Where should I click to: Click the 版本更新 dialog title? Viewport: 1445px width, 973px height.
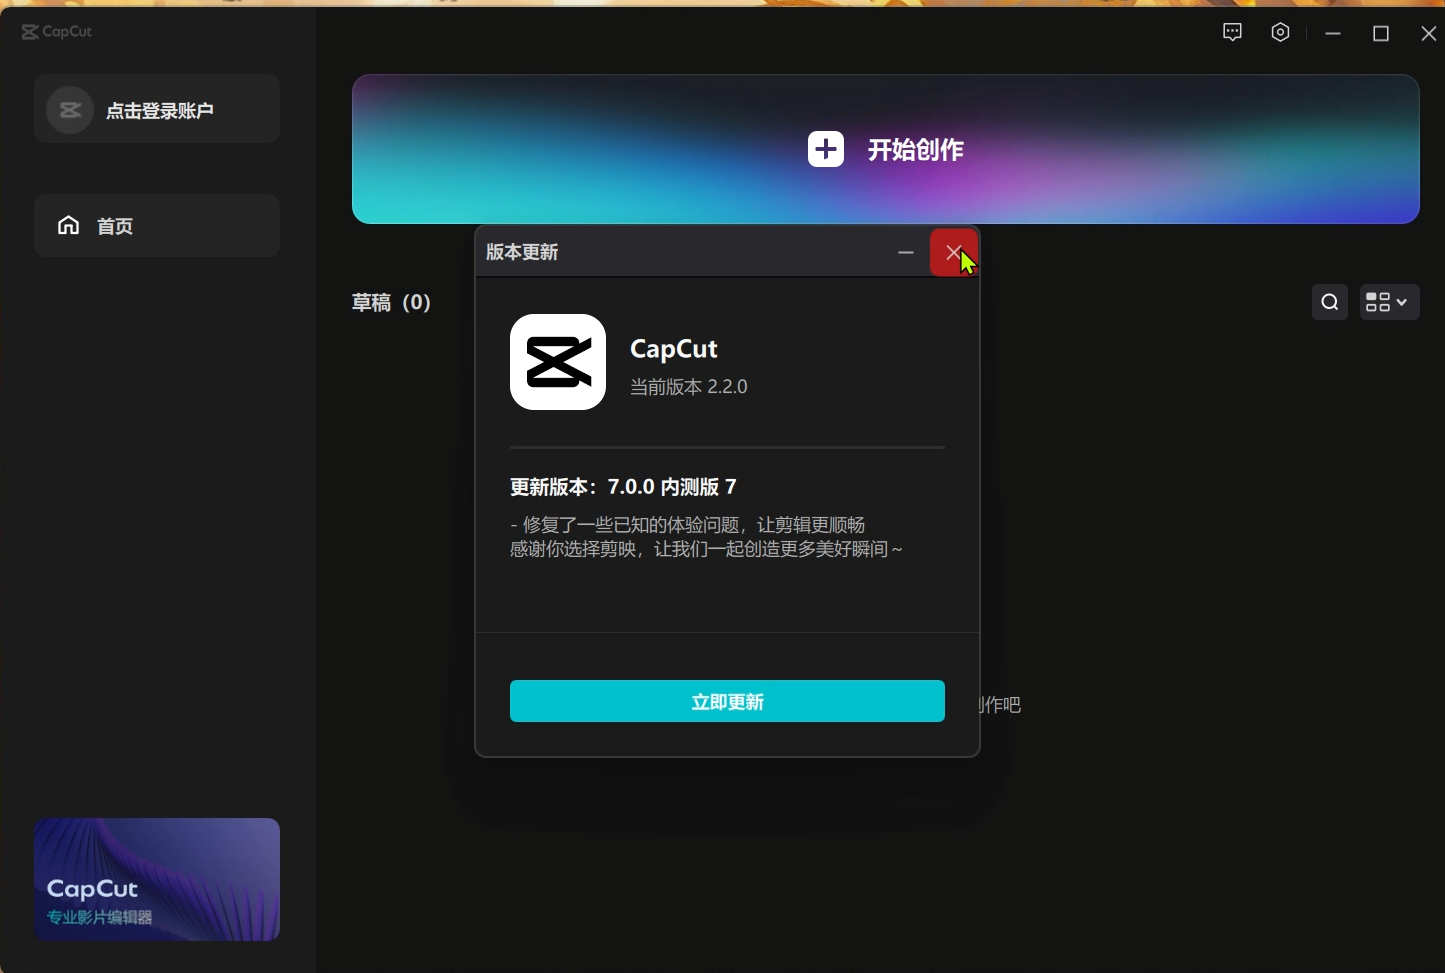[x=522, y=252]
